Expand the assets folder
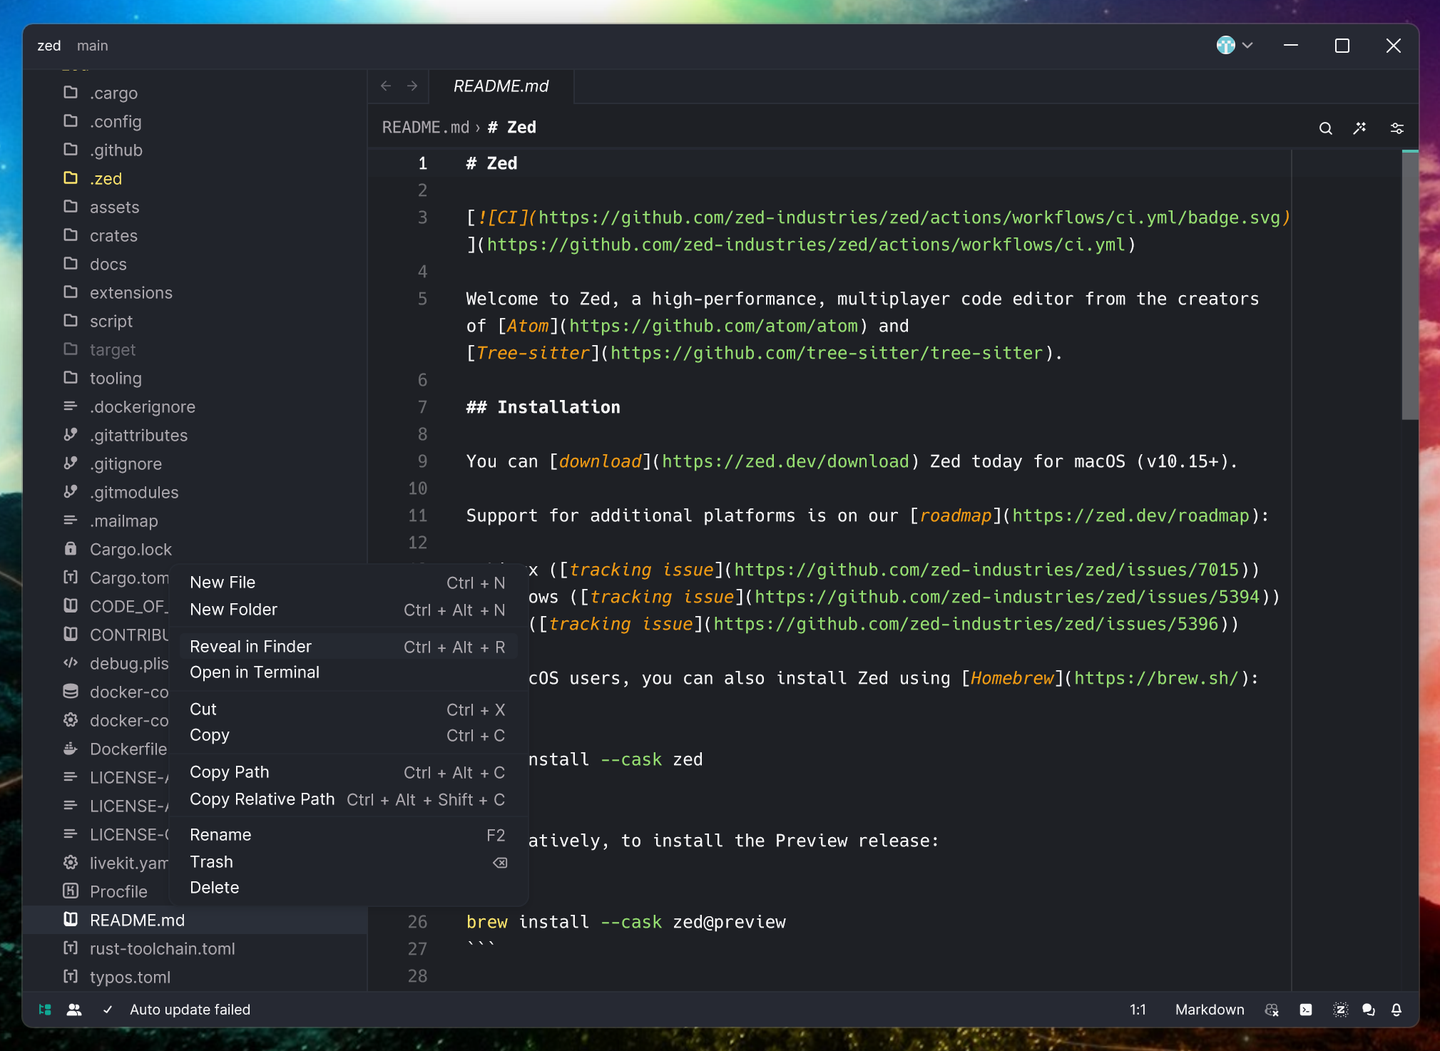The height and width of the screenshot is (1051, 1440). tap(113, 207)
